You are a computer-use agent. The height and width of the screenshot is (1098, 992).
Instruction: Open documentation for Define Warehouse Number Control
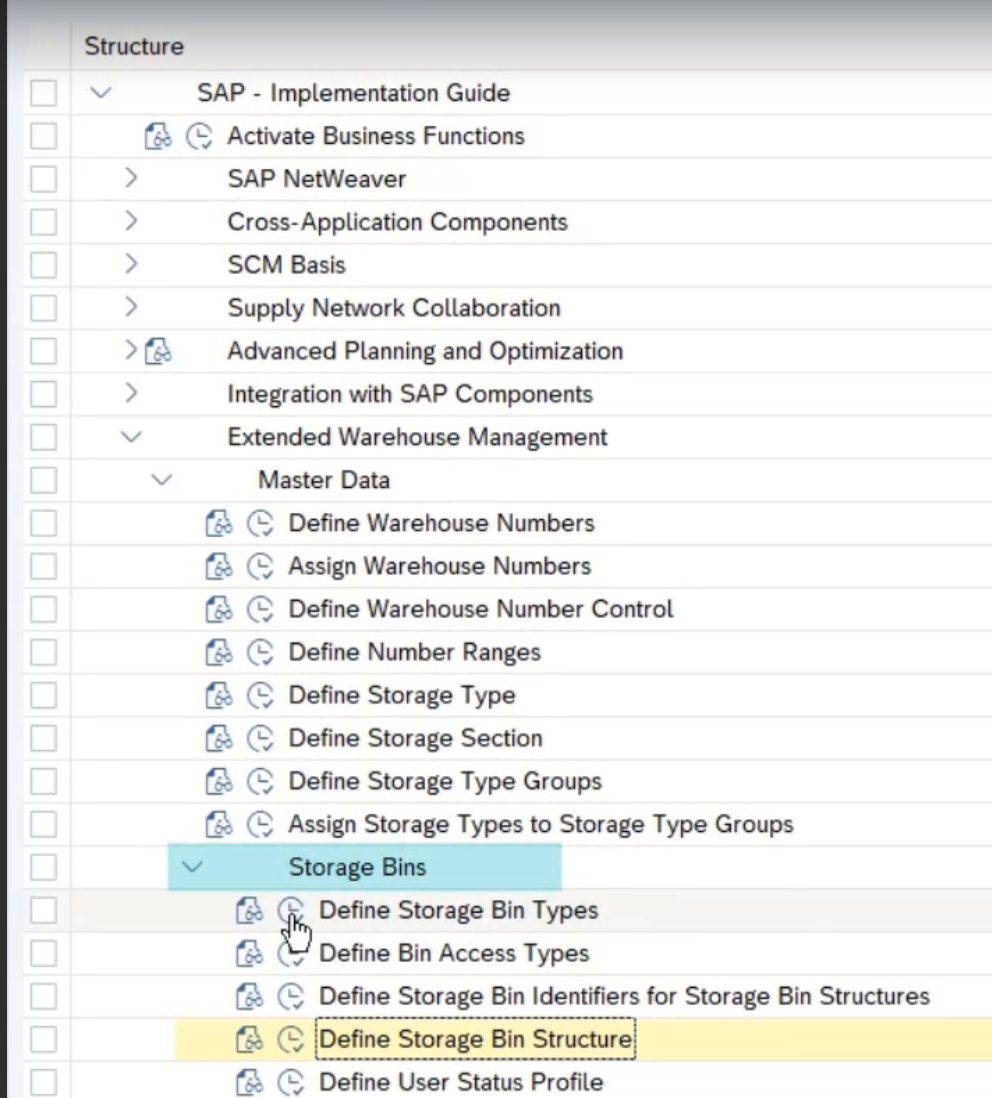pos(218,609)
